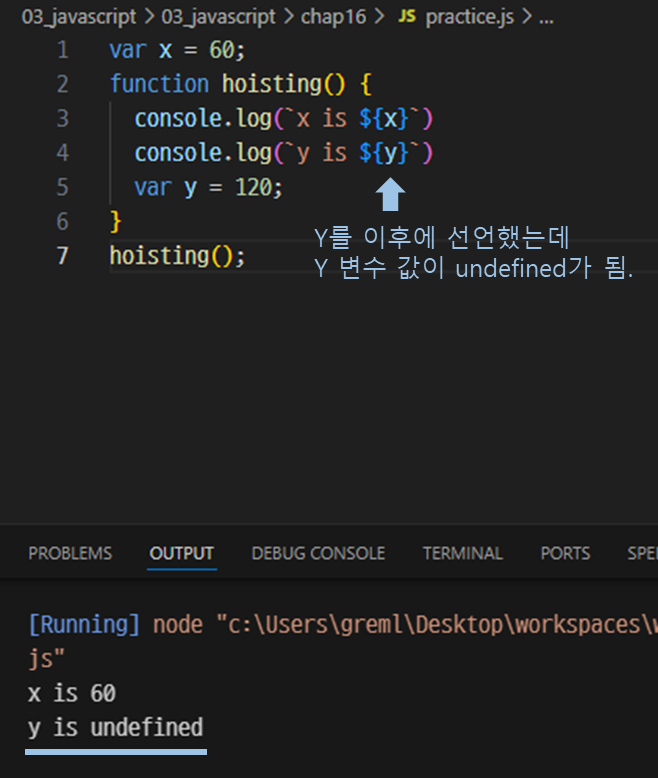Viewport: 658px width, 778px height.
Task: Click the 'y is undefined' output line
Action: point(116,728)
